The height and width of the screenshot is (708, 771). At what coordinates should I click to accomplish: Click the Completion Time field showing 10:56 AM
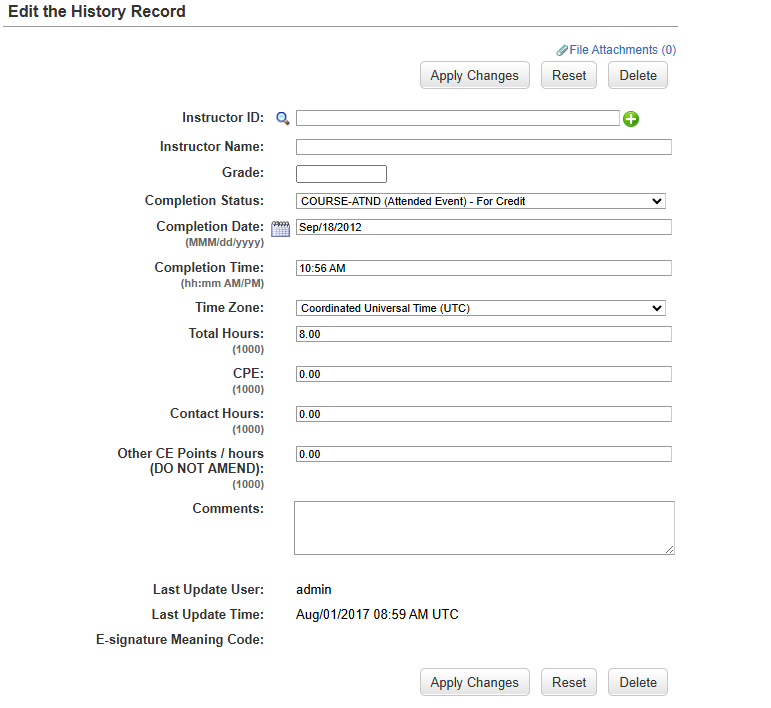(484, 268)
